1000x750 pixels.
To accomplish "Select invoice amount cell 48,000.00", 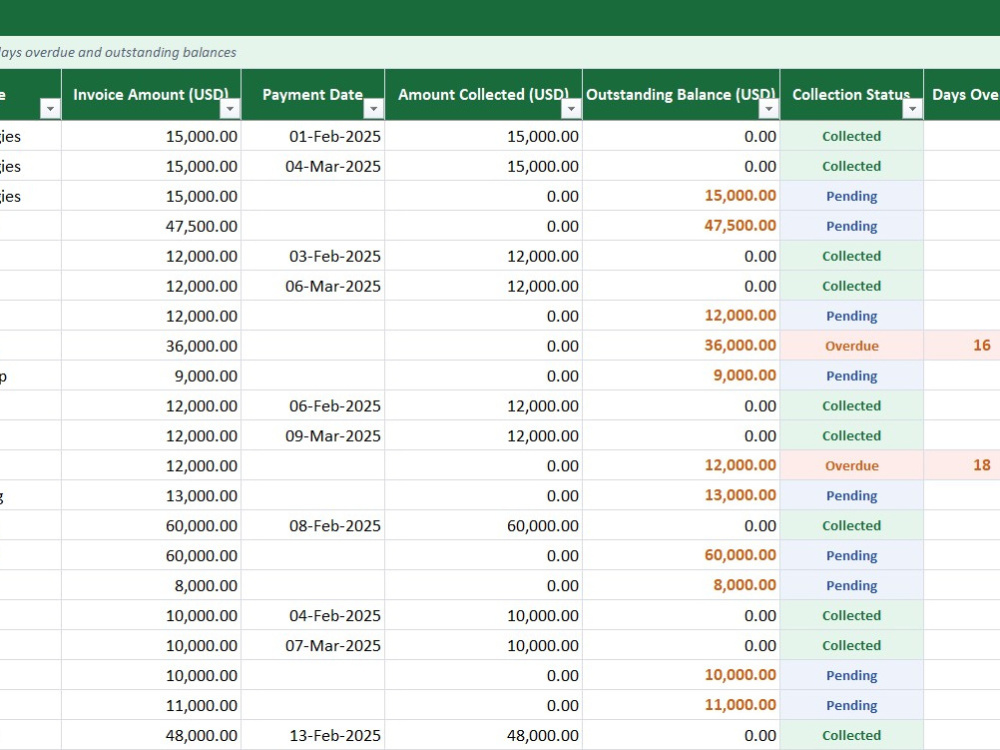I will tap(151, 736).
